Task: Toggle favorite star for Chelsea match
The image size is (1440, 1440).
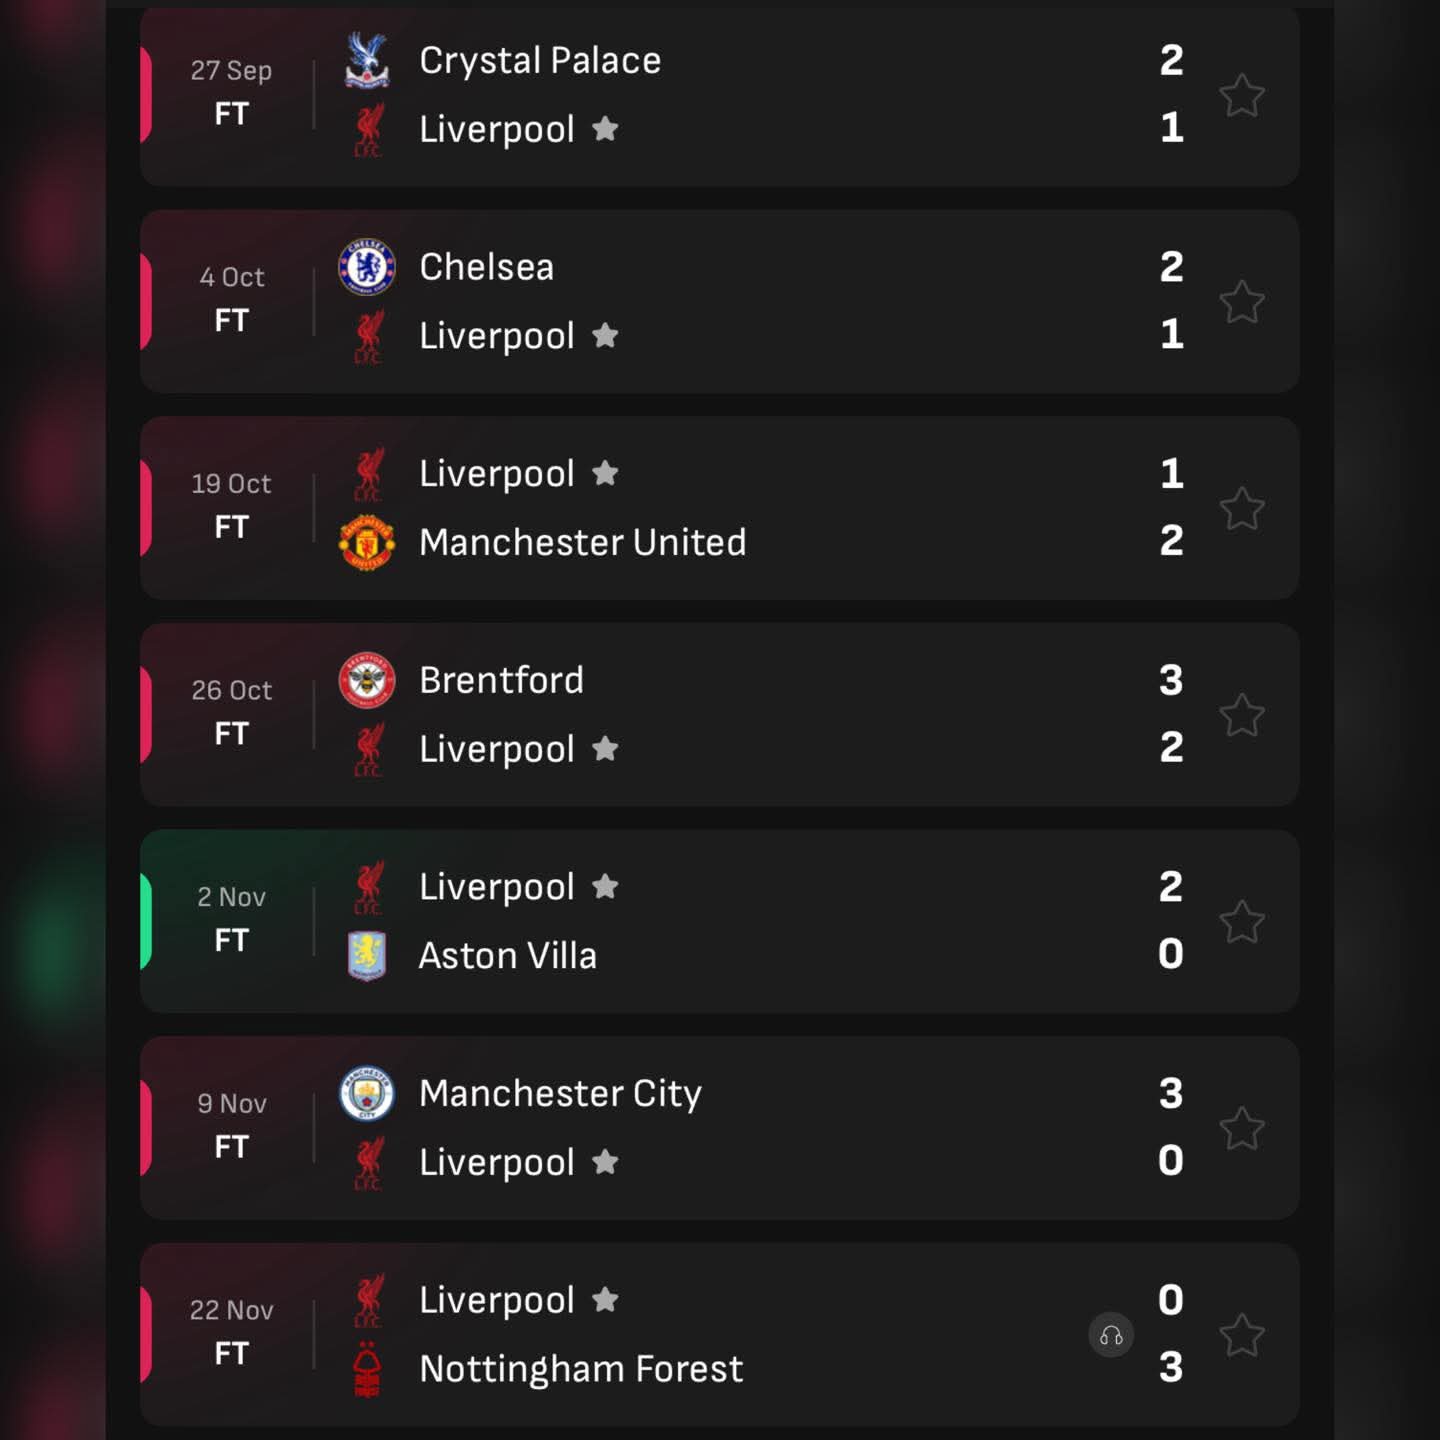Action: click(x=1241, y=302)
